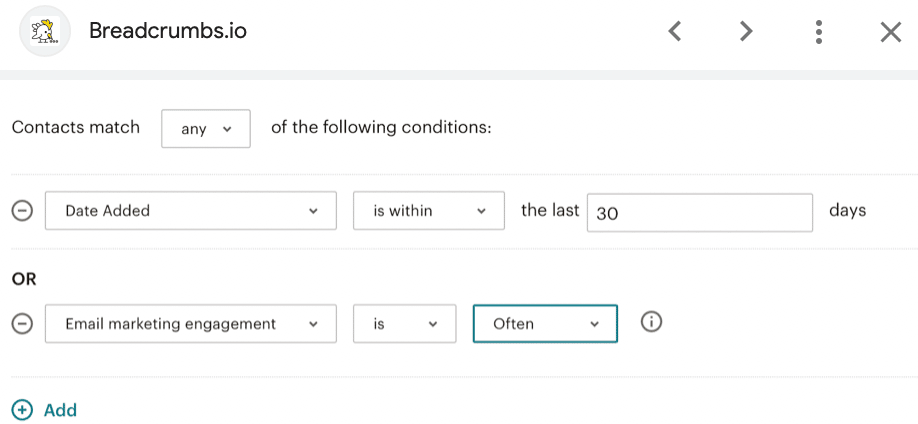The width and height of the screenshot is (918, 424).
Task: Close the panel with the X icon
Action: (890, 32)
